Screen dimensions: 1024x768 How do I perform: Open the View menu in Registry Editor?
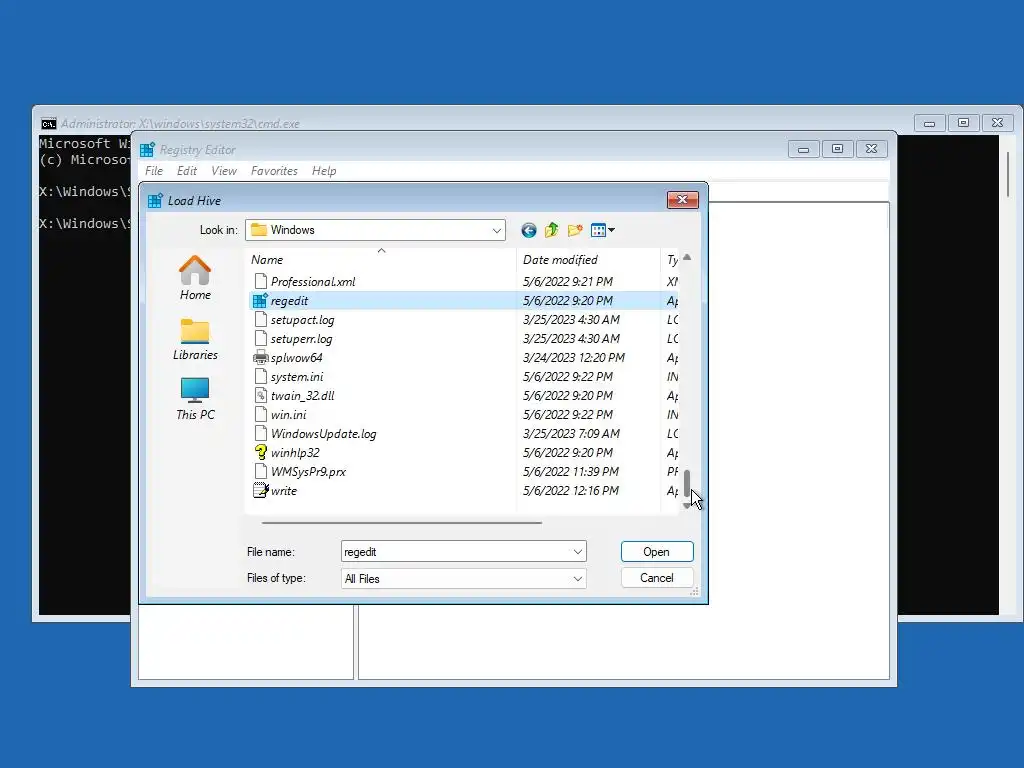click(223, 171)
